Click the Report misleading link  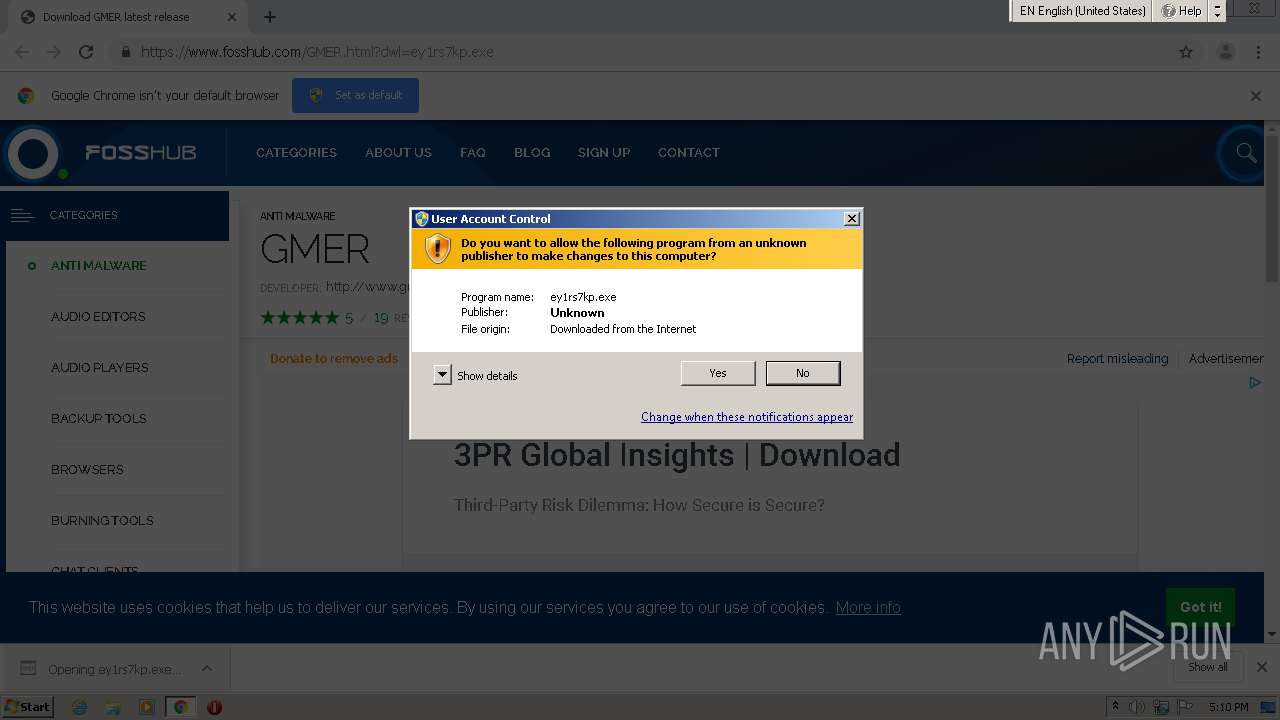coord(1117,358)
